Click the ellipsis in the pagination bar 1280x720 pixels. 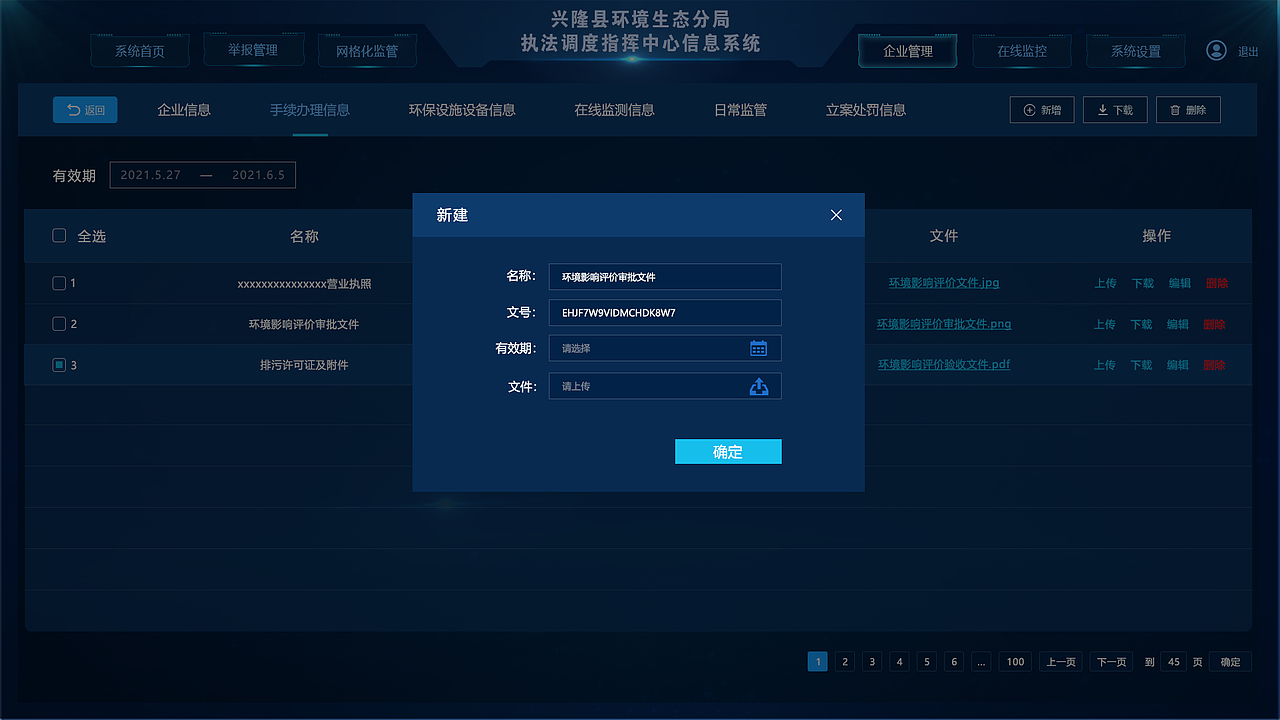coord(981,661)
